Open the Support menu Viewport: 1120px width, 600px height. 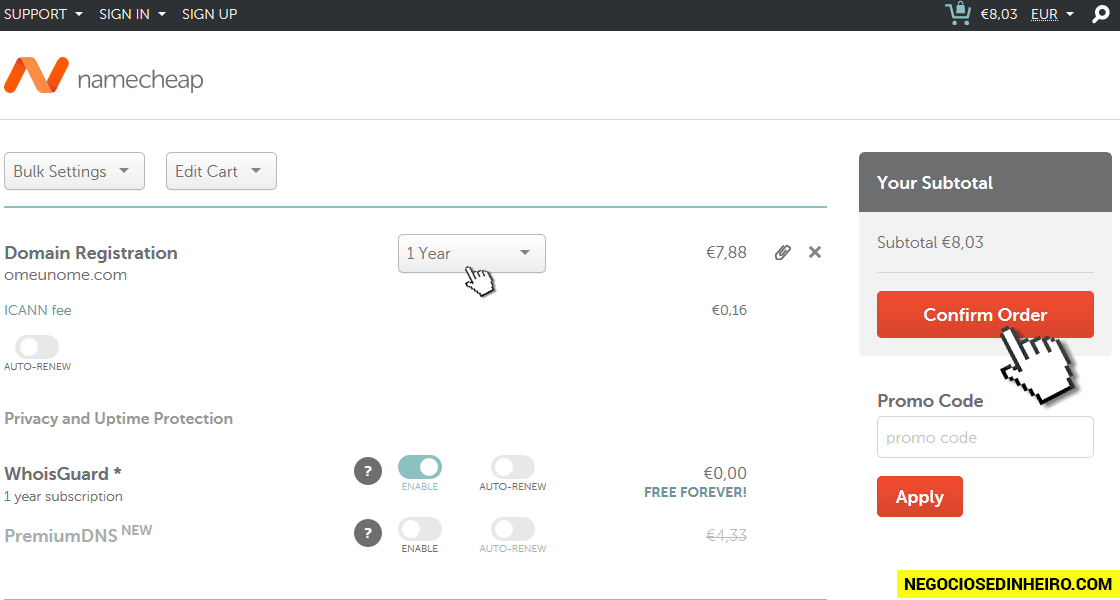[x=44, y=14]
